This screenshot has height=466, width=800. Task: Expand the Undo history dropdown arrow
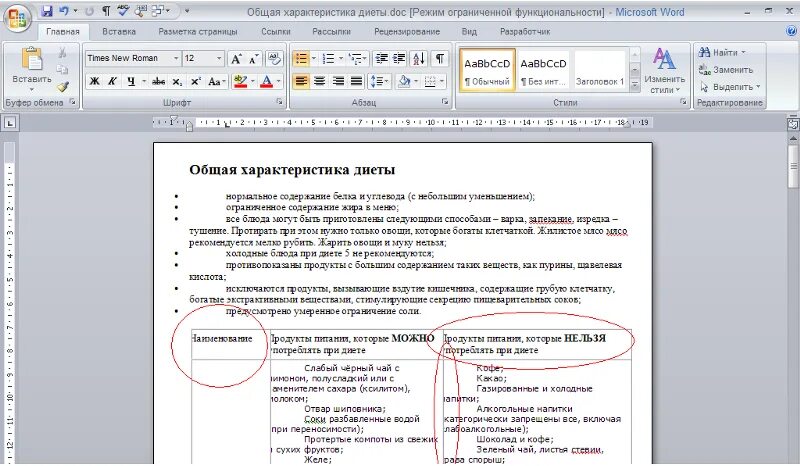(x=76, y=11)
